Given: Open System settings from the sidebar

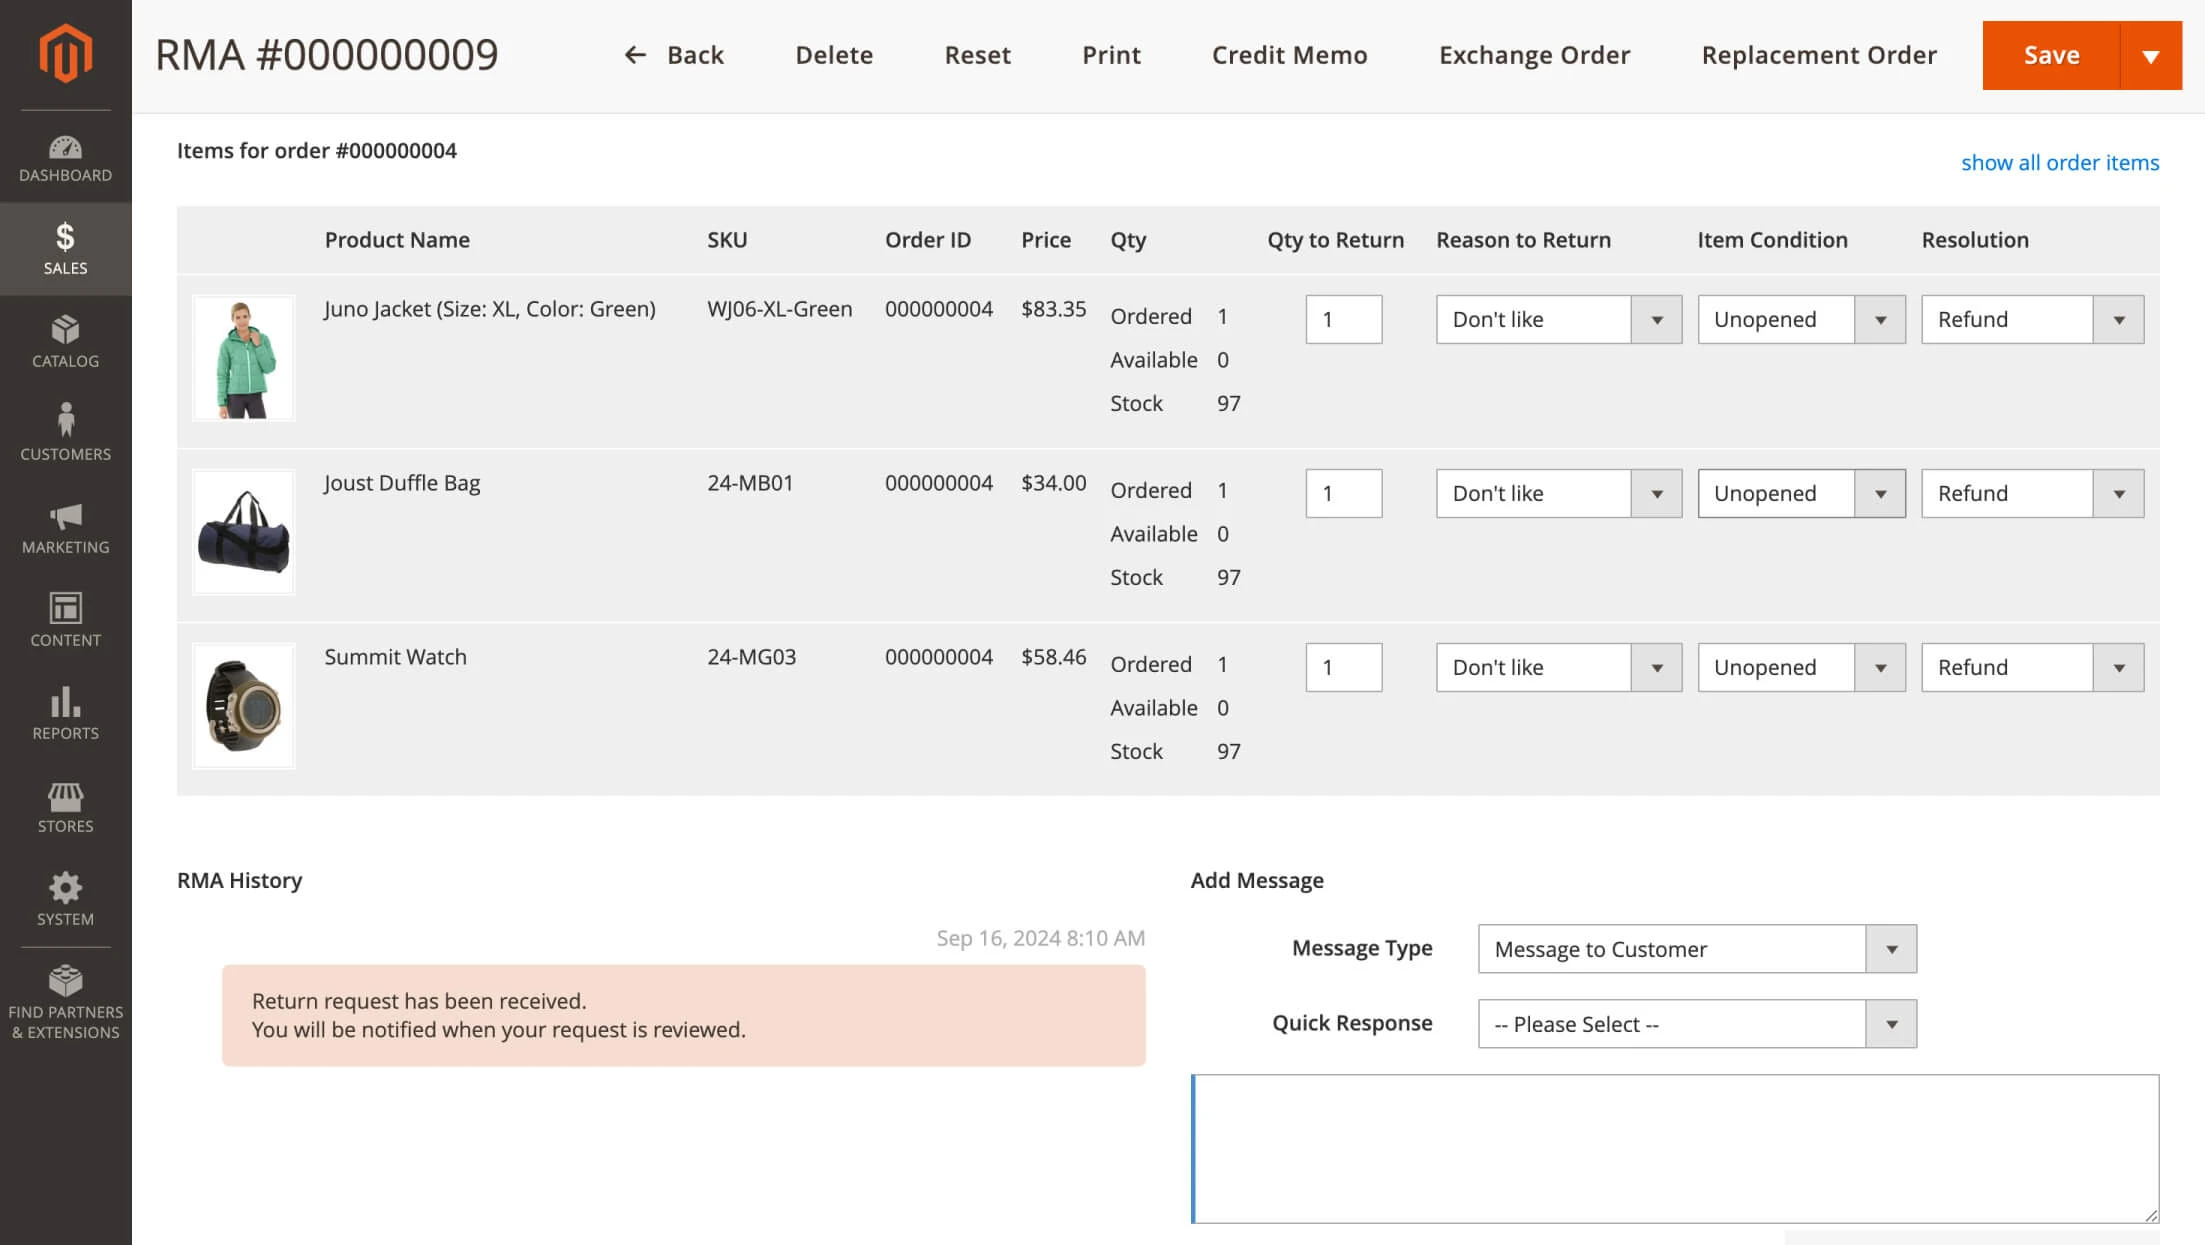Looking at the screenshot, I should 64,896.
